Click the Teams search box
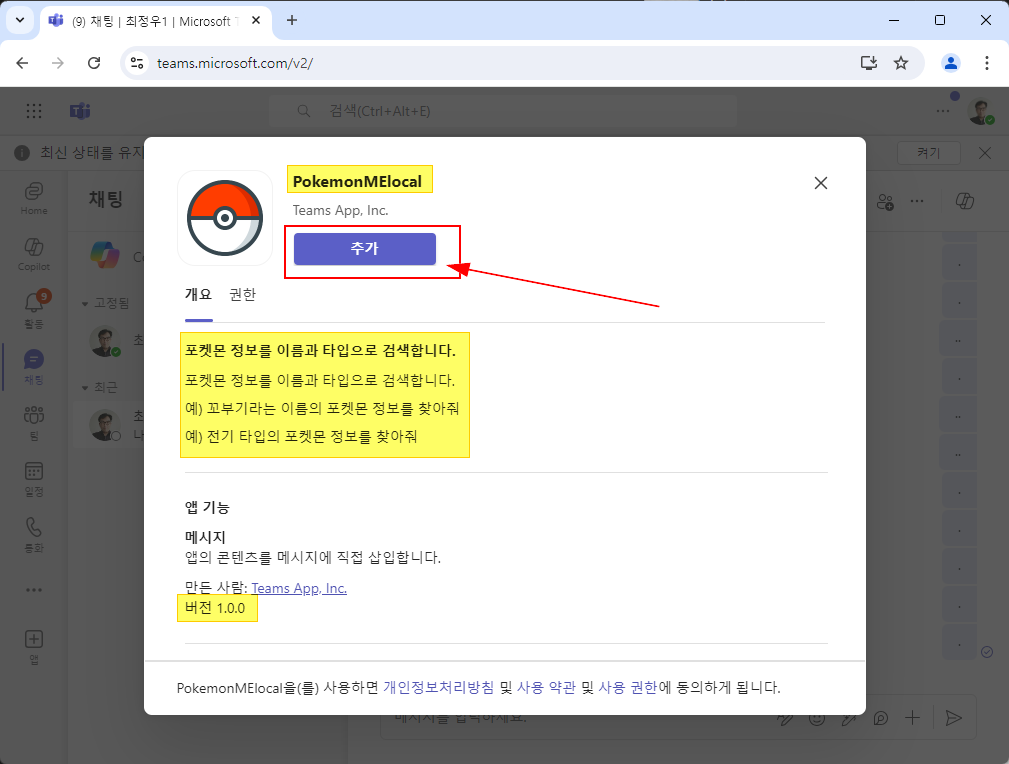Screen dimensions: 1009x764 [x=503, y=111]
